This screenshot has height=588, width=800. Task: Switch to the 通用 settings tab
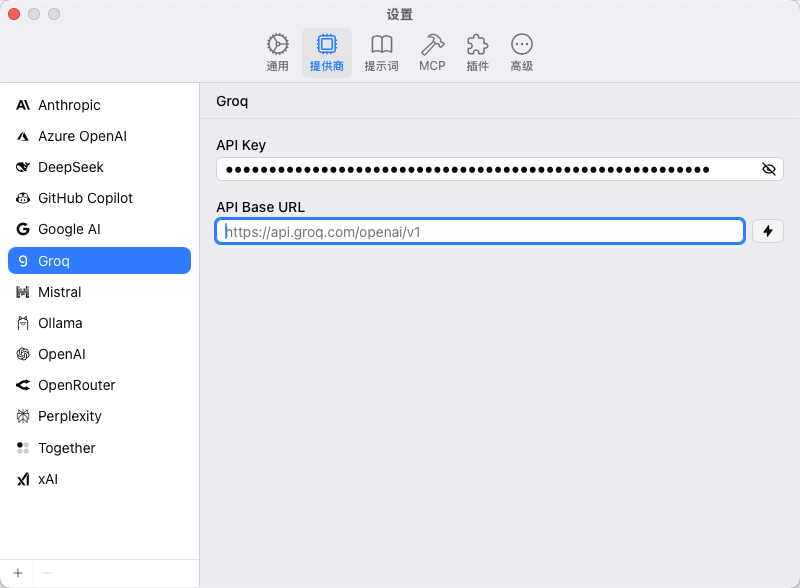pos(277,53)
